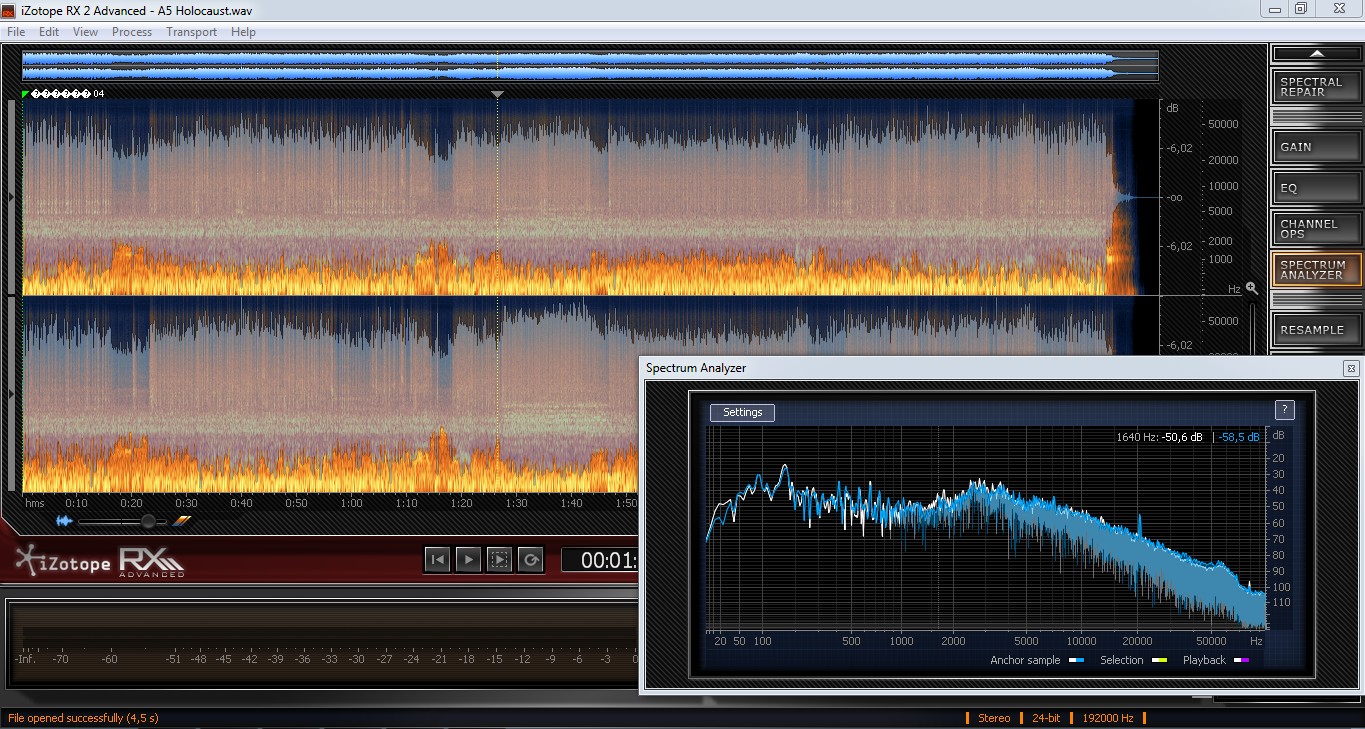Click the frequency zoom-in magnifier icon
The height and width of the screenshot is (729, 1365).
pyautogui.click(x=1251, y=288)
